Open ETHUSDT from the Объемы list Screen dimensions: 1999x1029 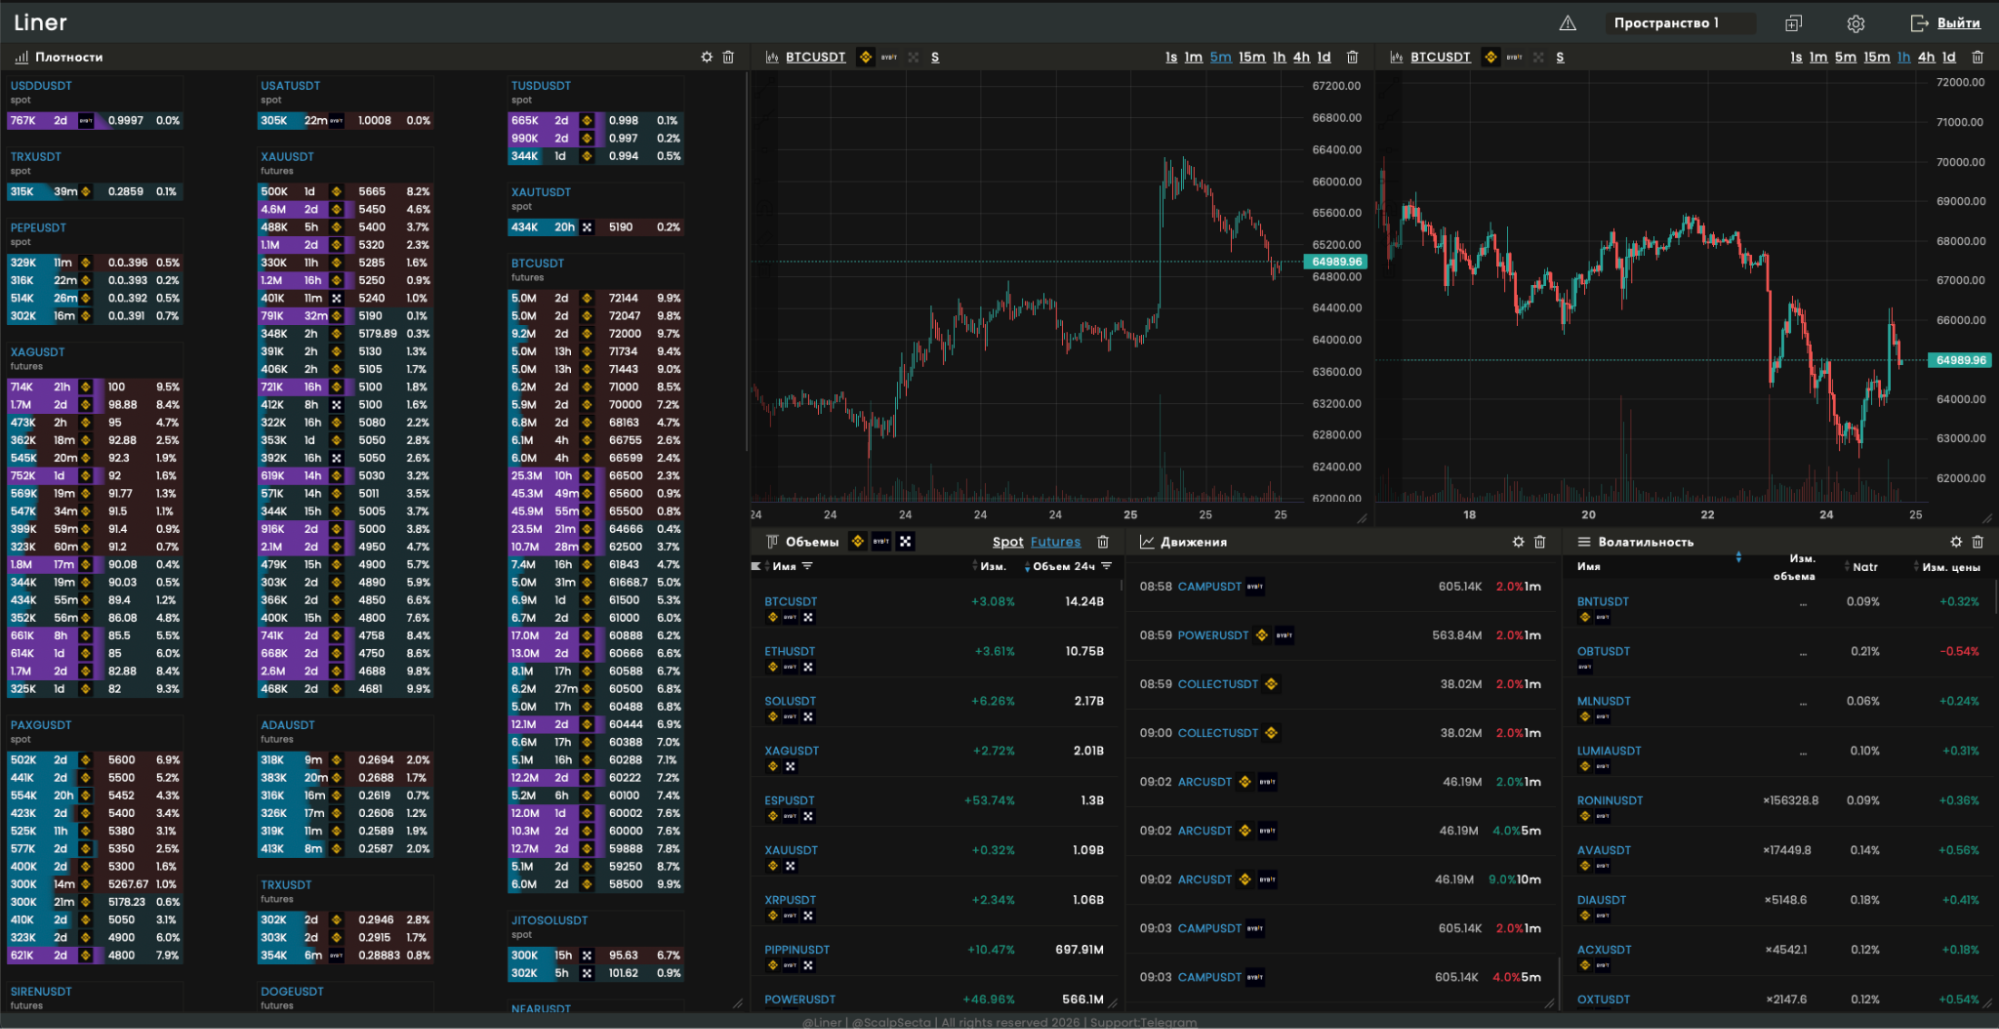pyautogui.click(x=790, y=651)
